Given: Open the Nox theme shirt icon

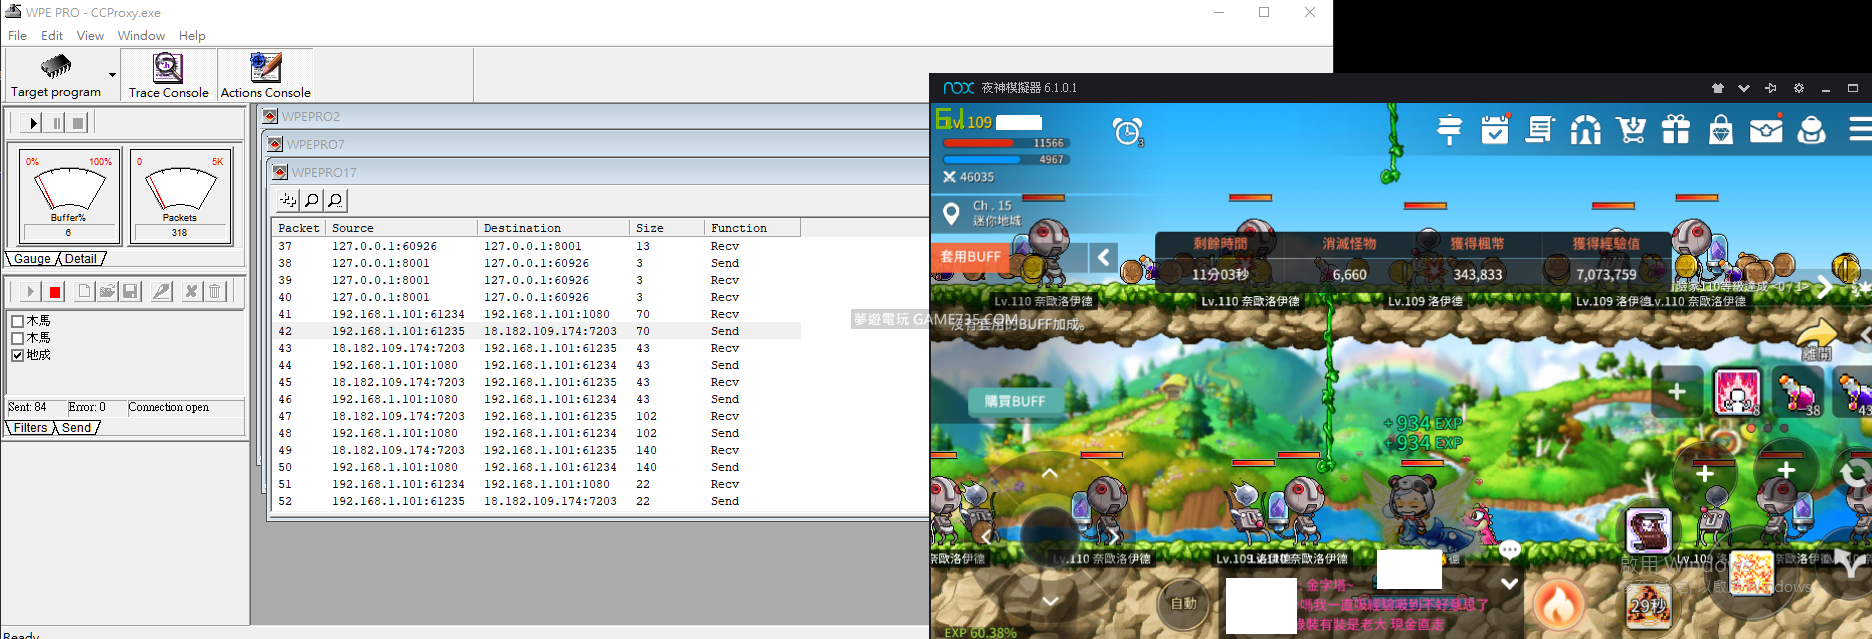Looking at the screenshot, I should pyautogui.click(x=1718, y=88).
